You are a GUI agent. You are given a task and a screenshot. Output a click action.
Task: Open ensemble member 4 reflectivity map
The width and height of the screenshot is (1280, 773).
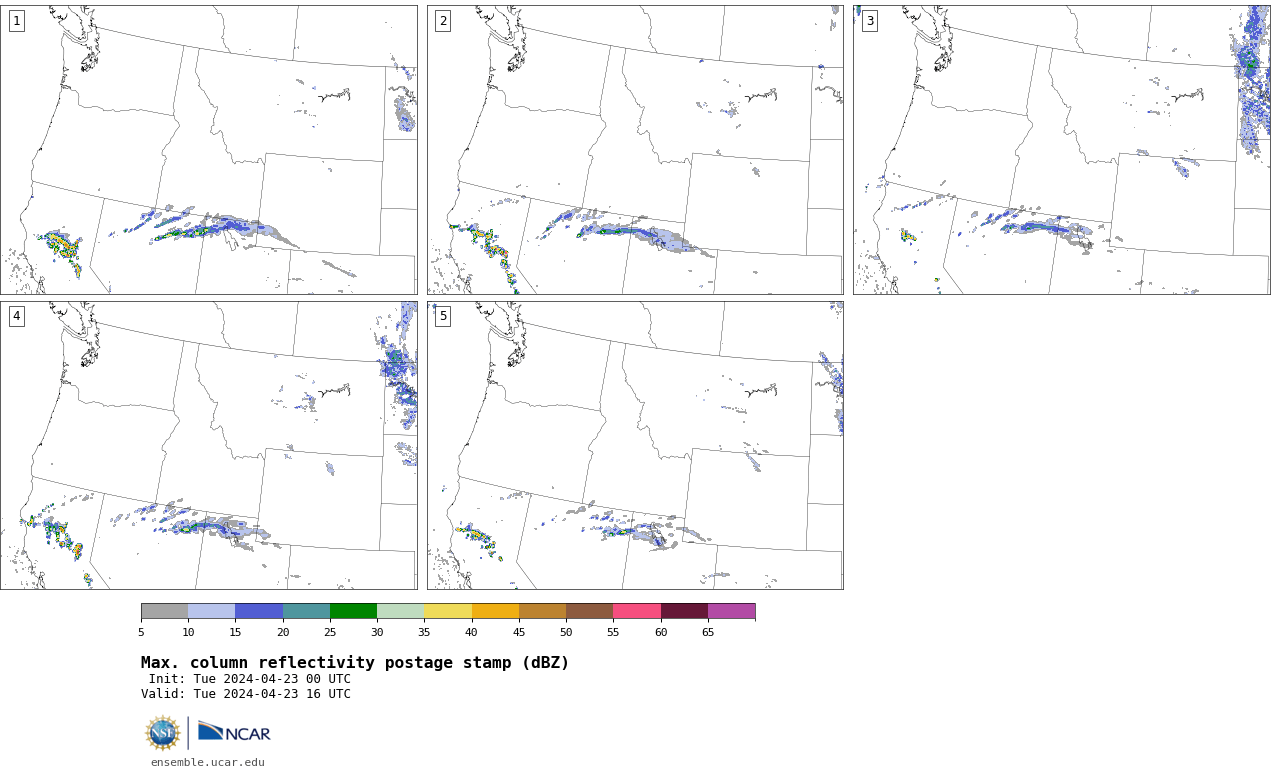coord(208,445)
